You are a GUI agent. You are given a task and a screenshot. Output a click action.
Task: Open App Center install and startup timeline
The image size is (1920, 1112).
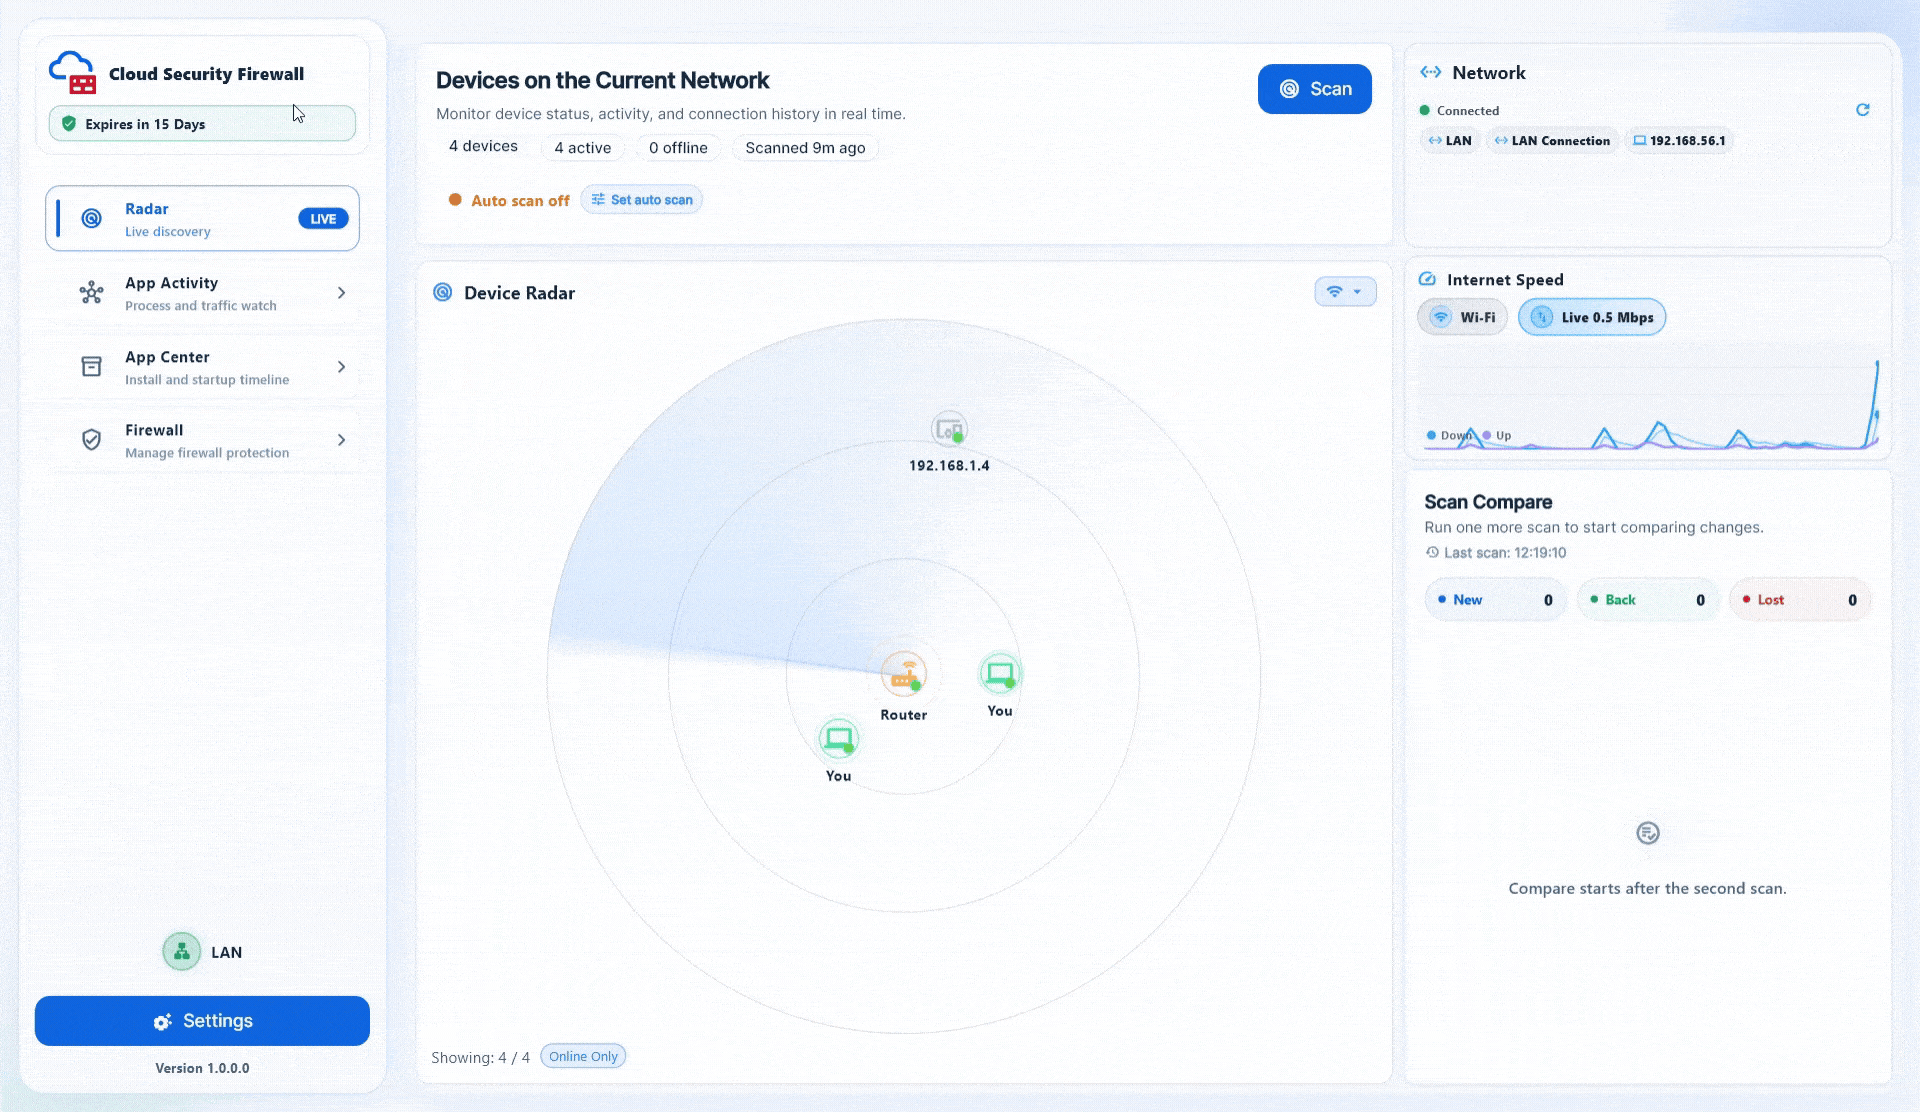point(202,367)
